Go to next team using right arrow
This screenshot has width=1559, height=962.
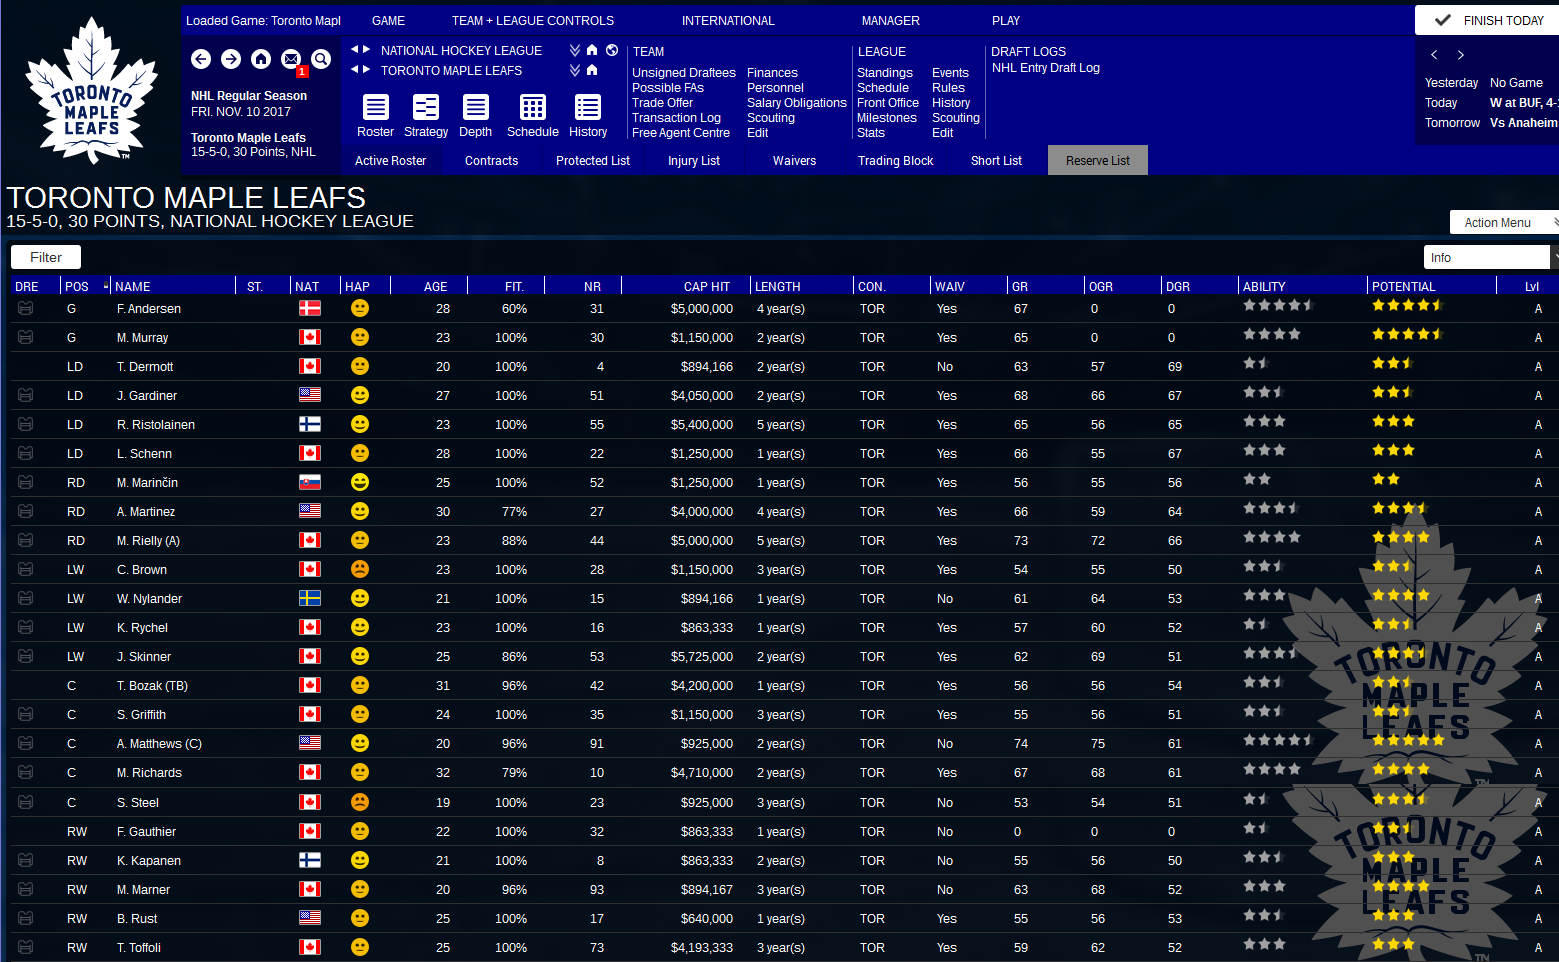(x=367, y=69)
